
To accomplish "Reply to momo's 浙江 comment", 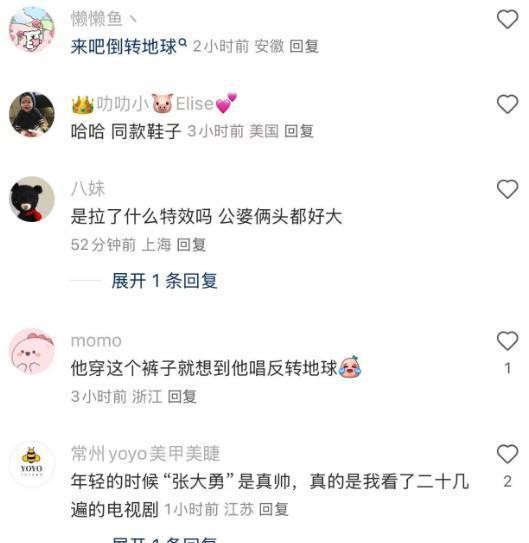I will point(182,397).
